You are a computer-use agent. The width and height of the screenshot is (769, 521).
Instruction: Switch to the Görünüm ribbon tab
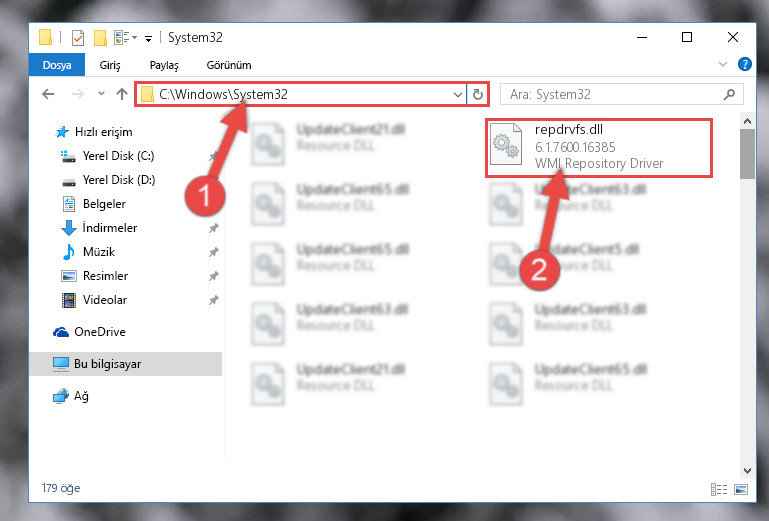pyautogui.click(x=229, y=65)
